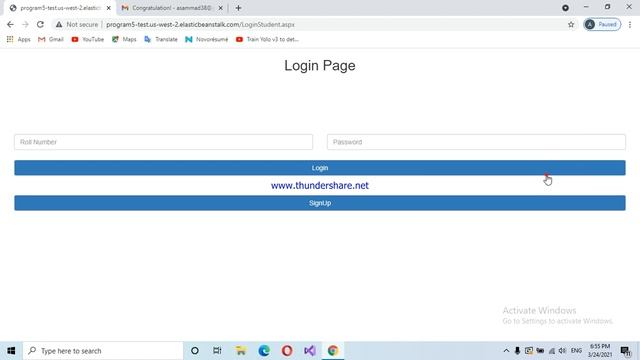Click the ENG language indicator
Image resolution: width=640 pixels, height=360 pixels.
coord(576,351)
